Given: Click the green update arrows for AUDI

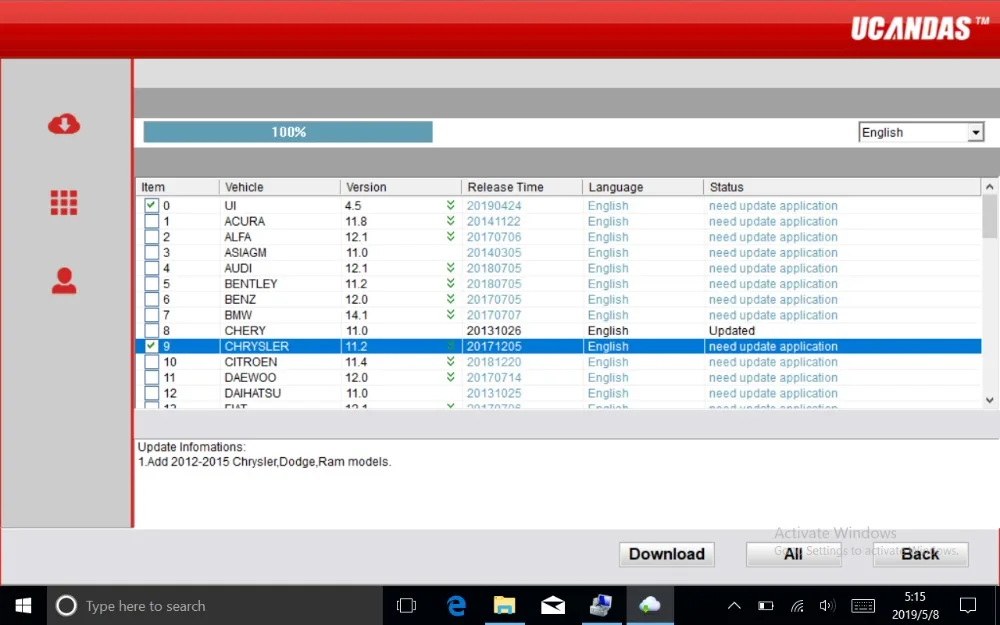Looking at the screenshot, I should pos(450,267).
